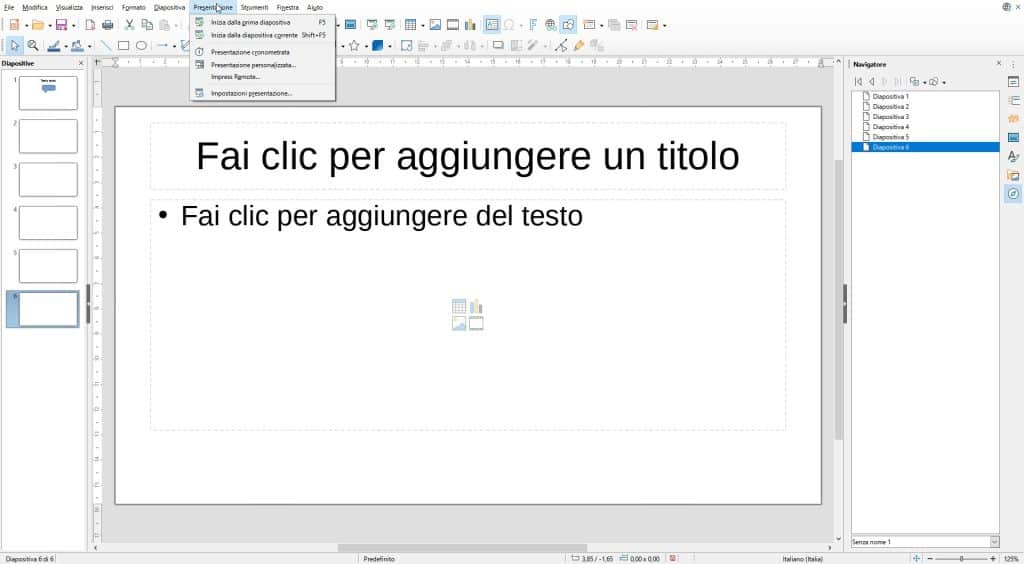Screen dimensions: 1024x564
Task: Select slide 2 thumbnail in Diapositive panel
Action: tap(48, 136)
